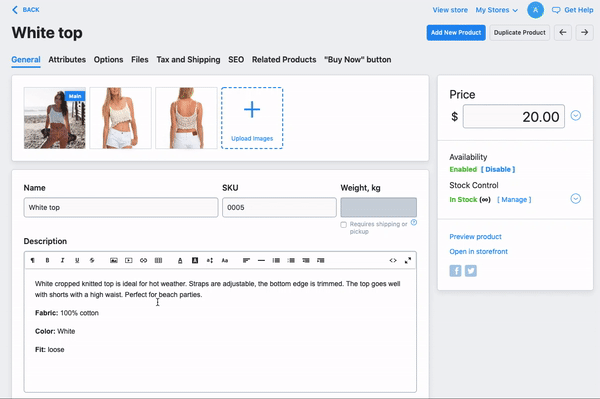The image size is (600, 399).
Task: Insert an image into the description
Action: [114, 261]
